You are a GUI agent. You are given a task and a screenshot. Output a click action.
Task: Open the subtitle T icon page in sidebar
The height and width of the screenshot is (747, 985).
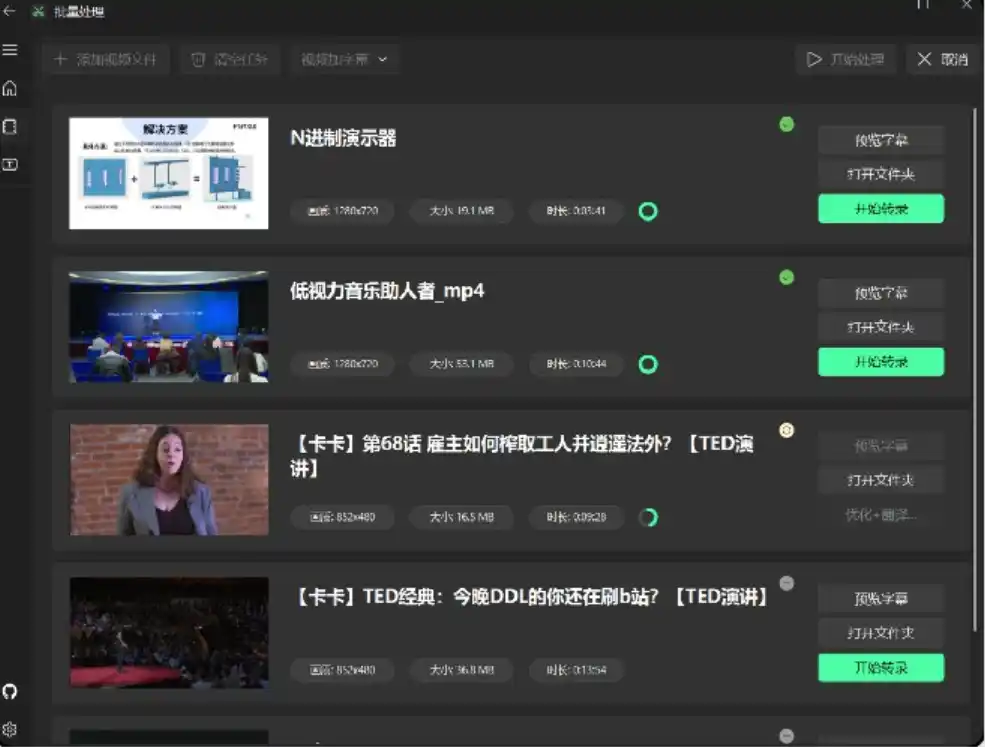pyautogui.click(x=9, y=165)
